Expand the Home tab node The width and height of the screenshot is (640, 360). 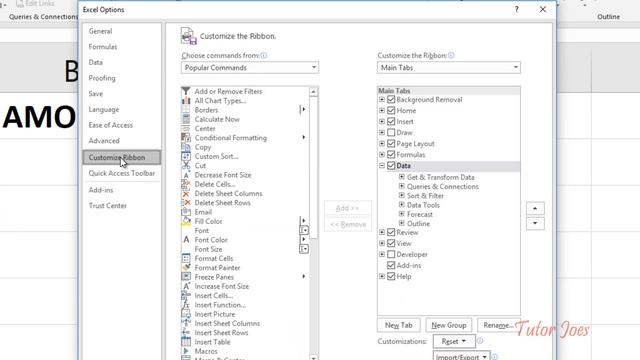pos(382,110)
